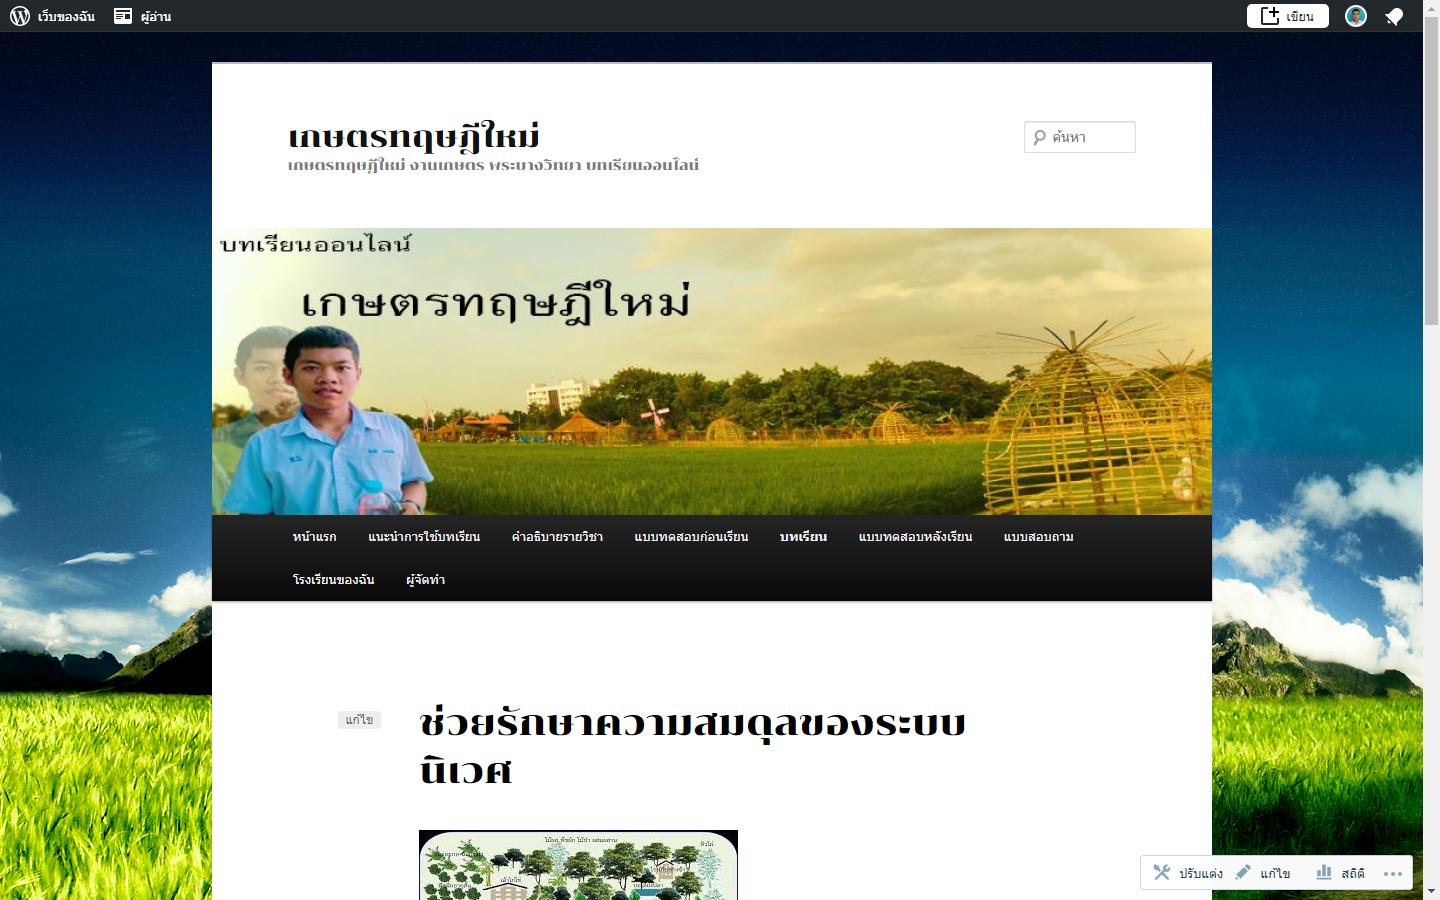Click the edit pencil icon in action bar
Viewport: 1440px width, 900px height.
1243,872
